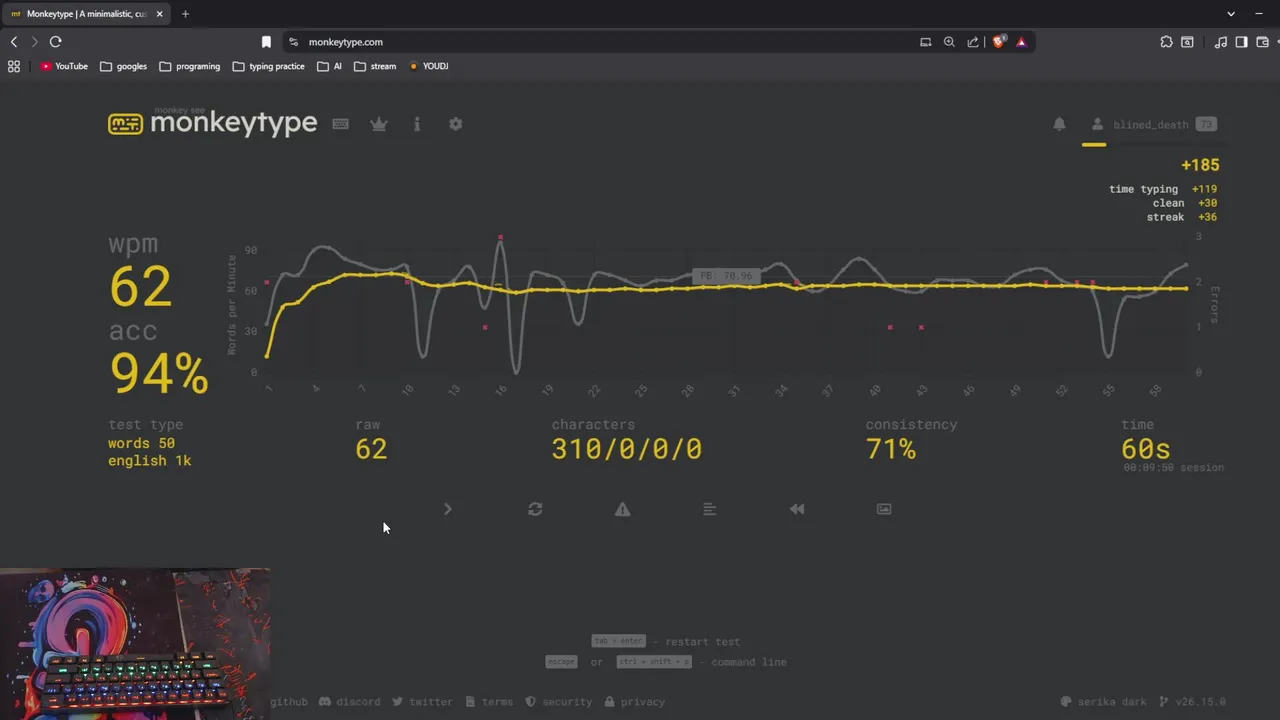
Task: Expand the typing practice bookmark folder
Action: [268, 66]
